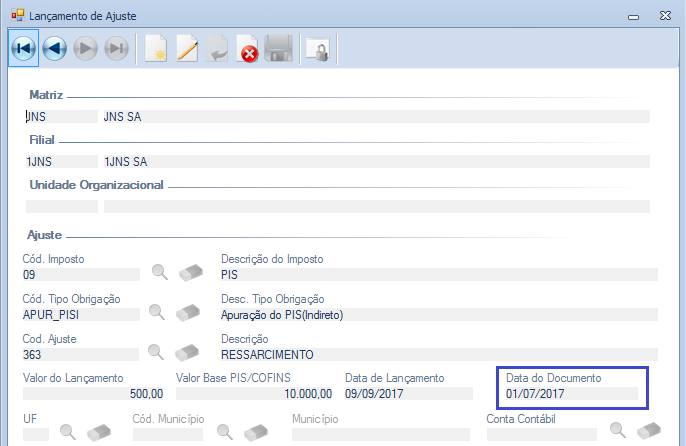Click Filial name field 1JNS SA
This screenshot has height=446, width=686.
click(x=376, y=162)
